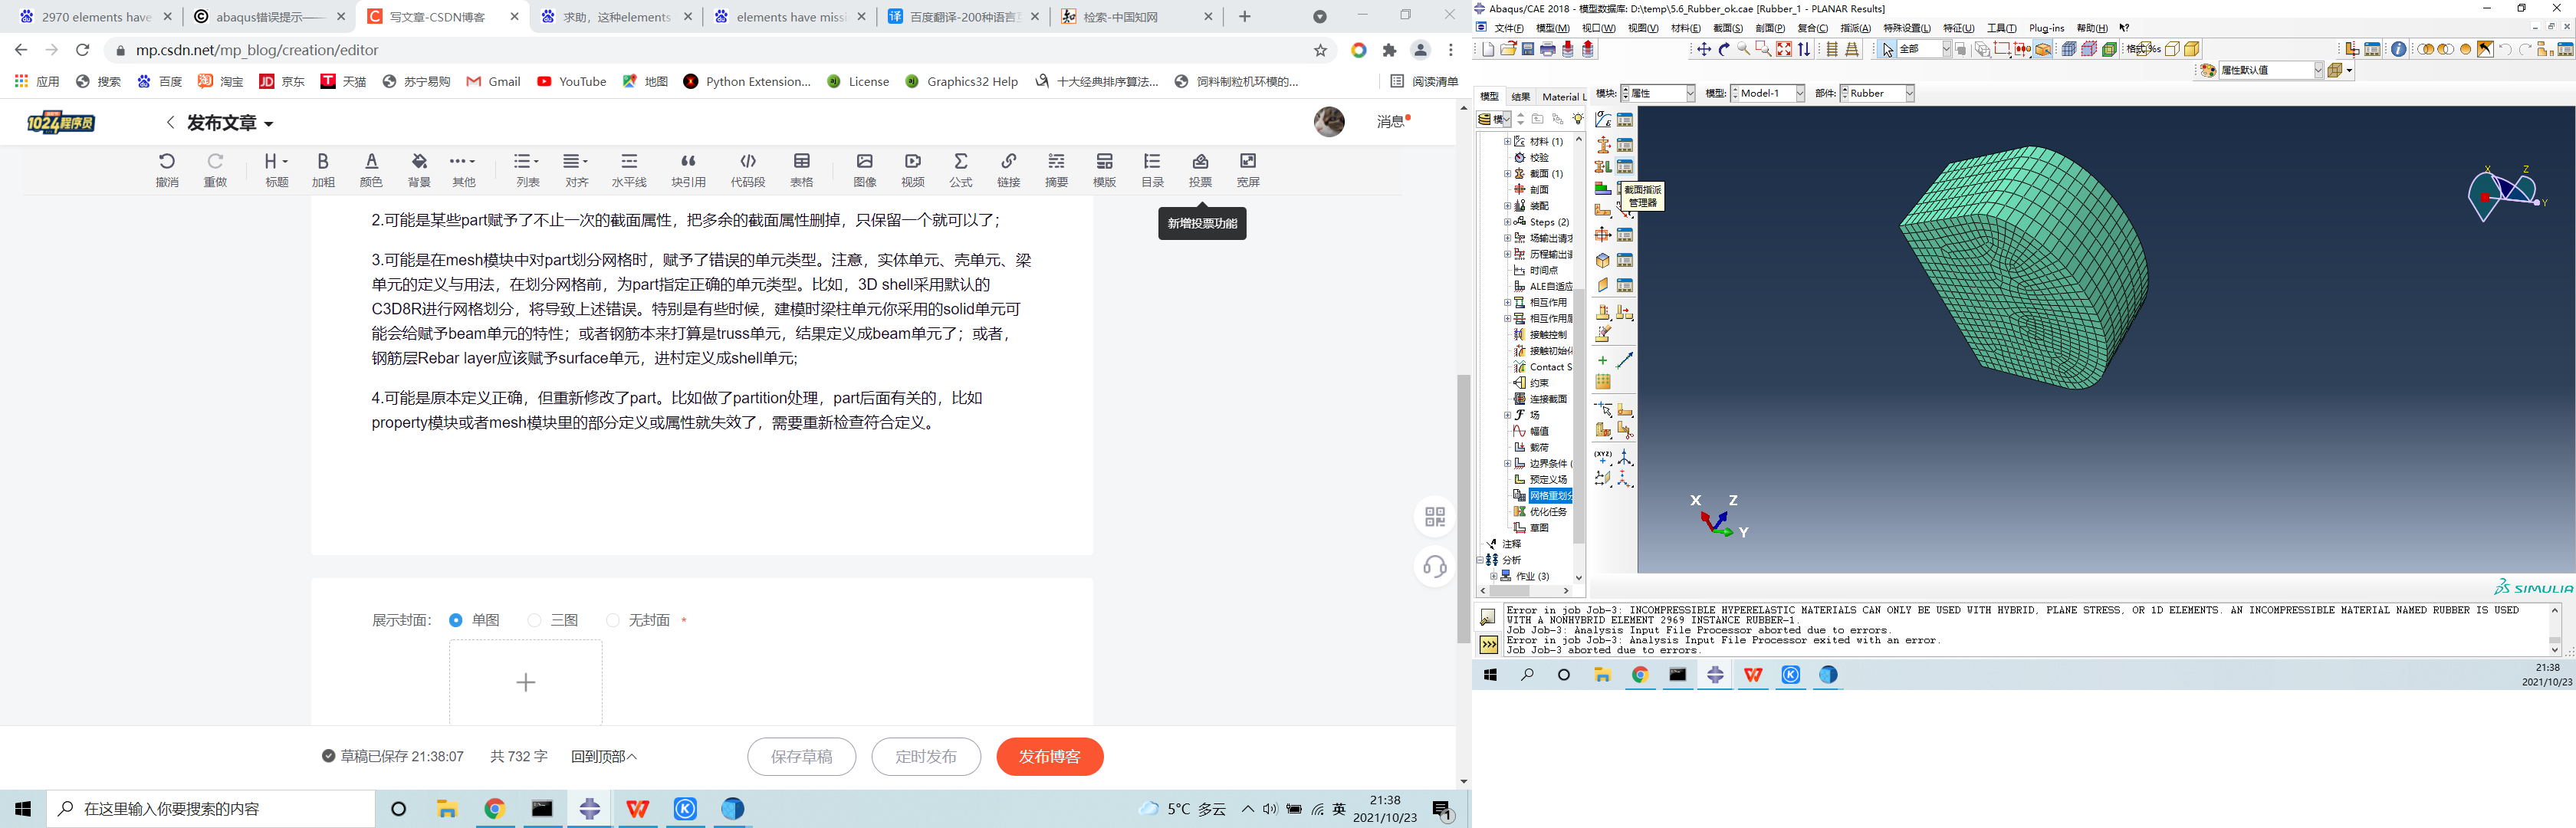Expand the Steps (2) tree node
Image resolution: width=2576 pixels, height=828 pixels.
(x=1507, y=222)
